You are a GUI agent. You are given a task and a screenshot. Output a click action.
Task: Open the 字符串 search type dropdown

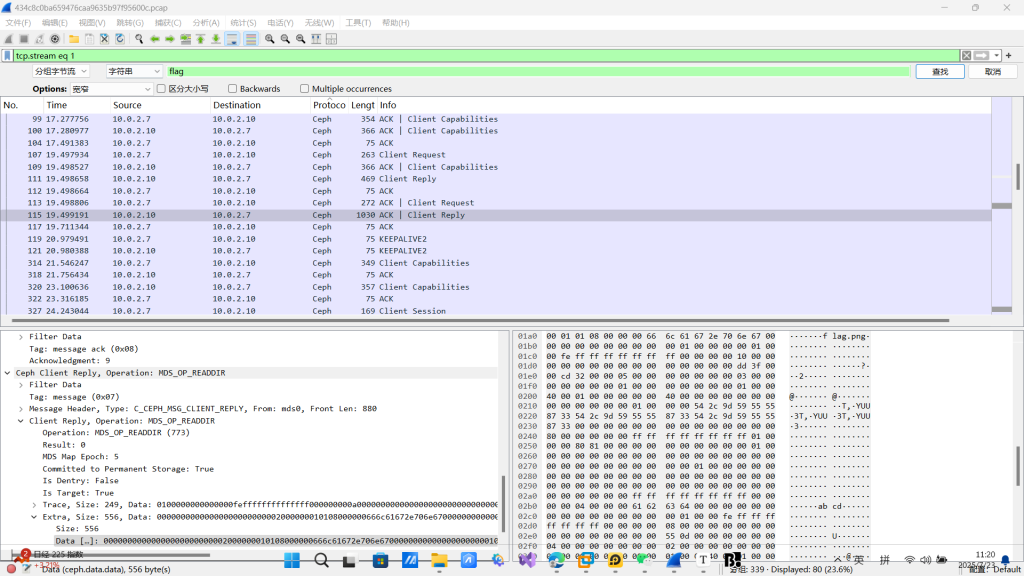[x=134, y=72]
